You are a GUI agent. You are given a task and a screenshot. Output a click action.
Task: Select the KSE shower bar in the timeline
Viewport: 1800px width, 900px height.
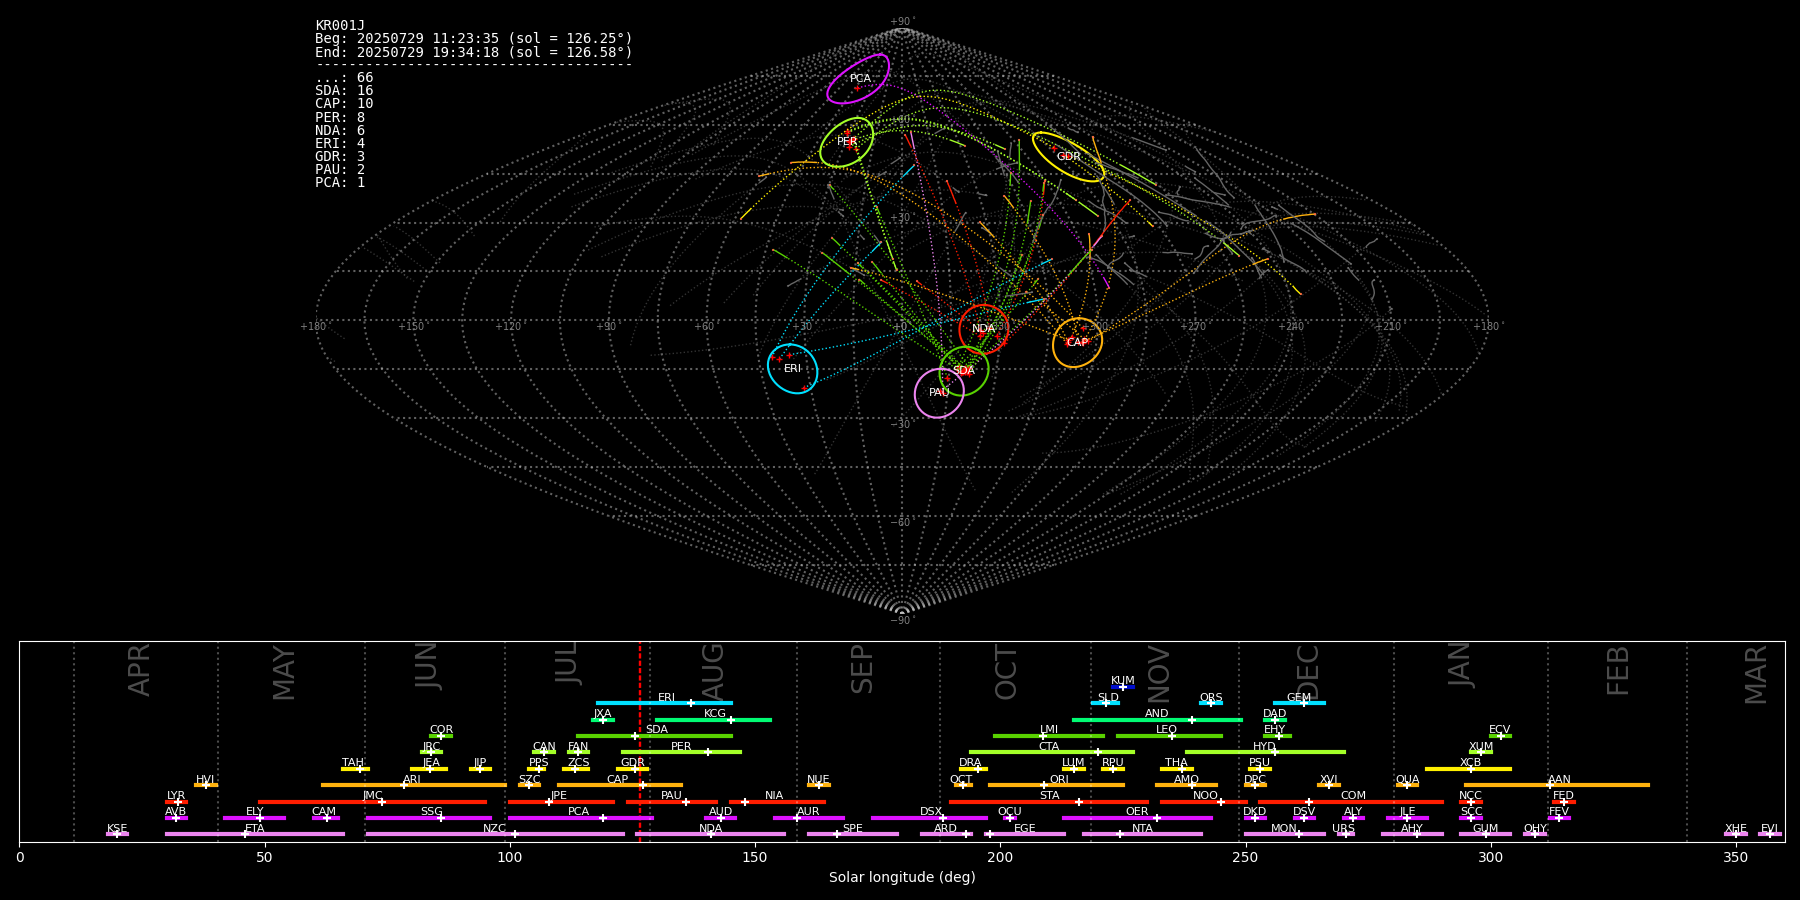click(117, 834)
